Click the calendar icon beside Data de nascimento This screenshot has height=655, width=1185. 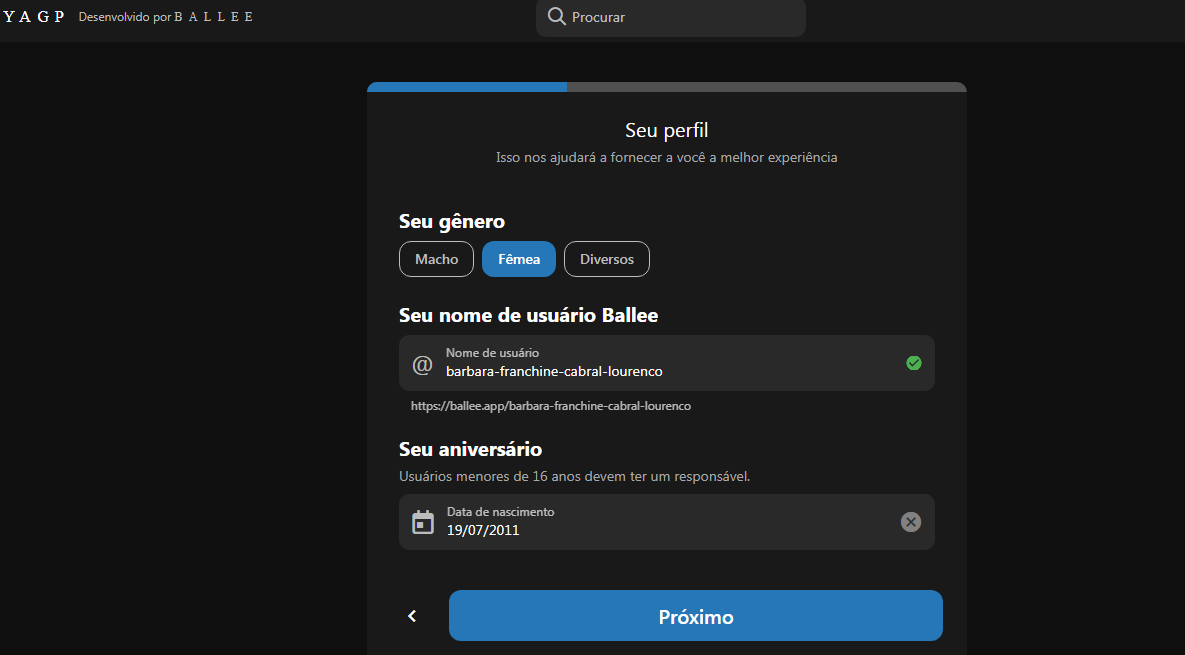[423, 521]
